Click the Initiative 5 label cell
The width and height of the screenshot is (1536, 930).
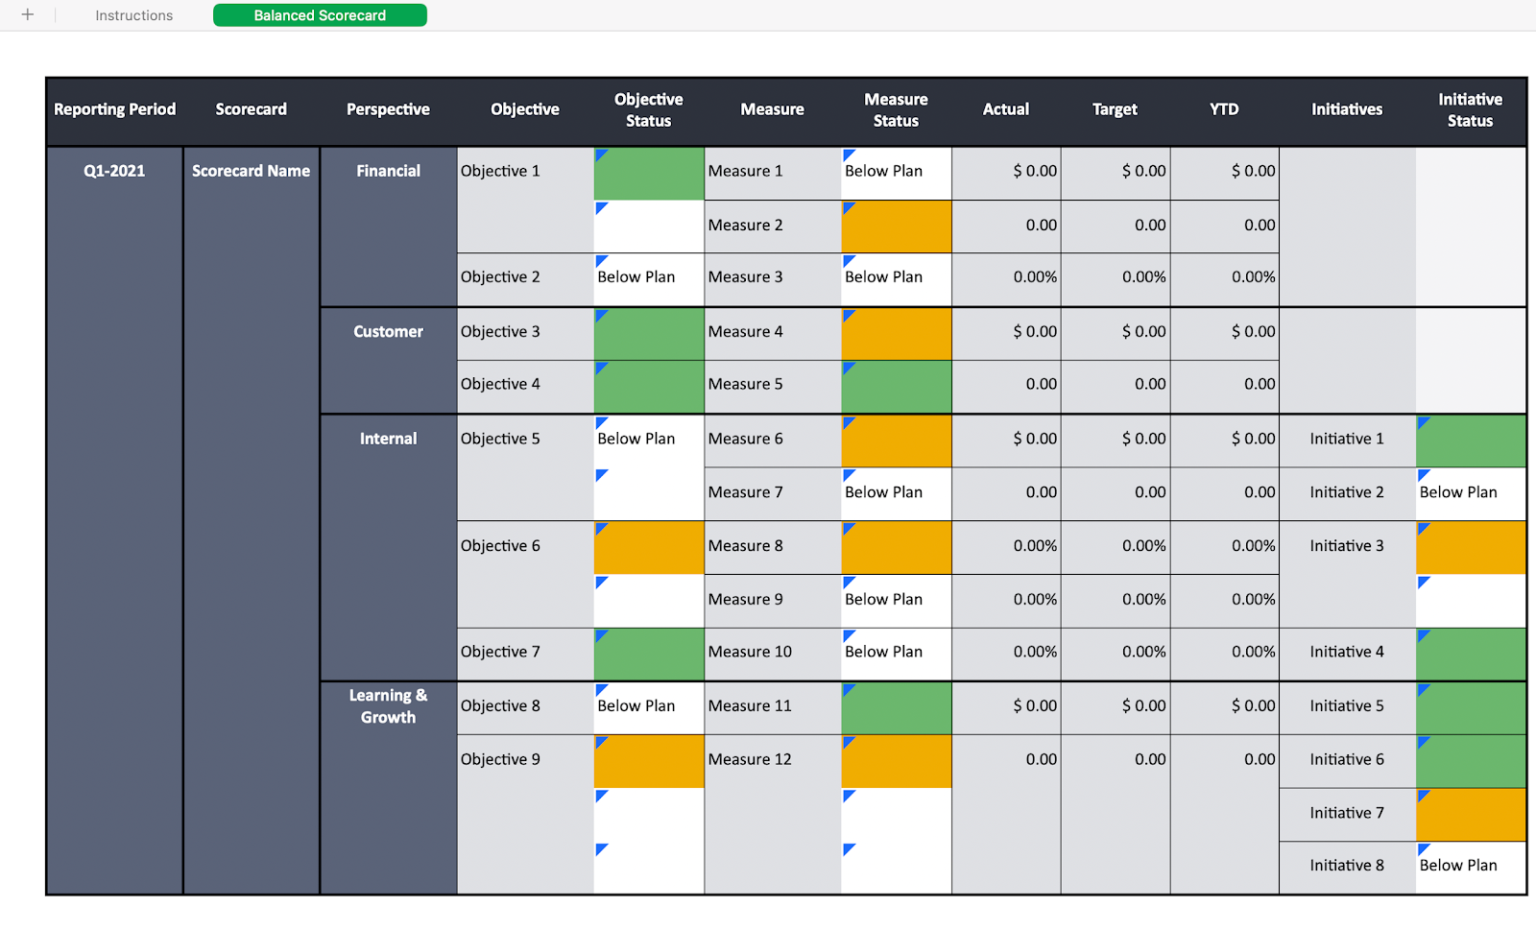1344,707
